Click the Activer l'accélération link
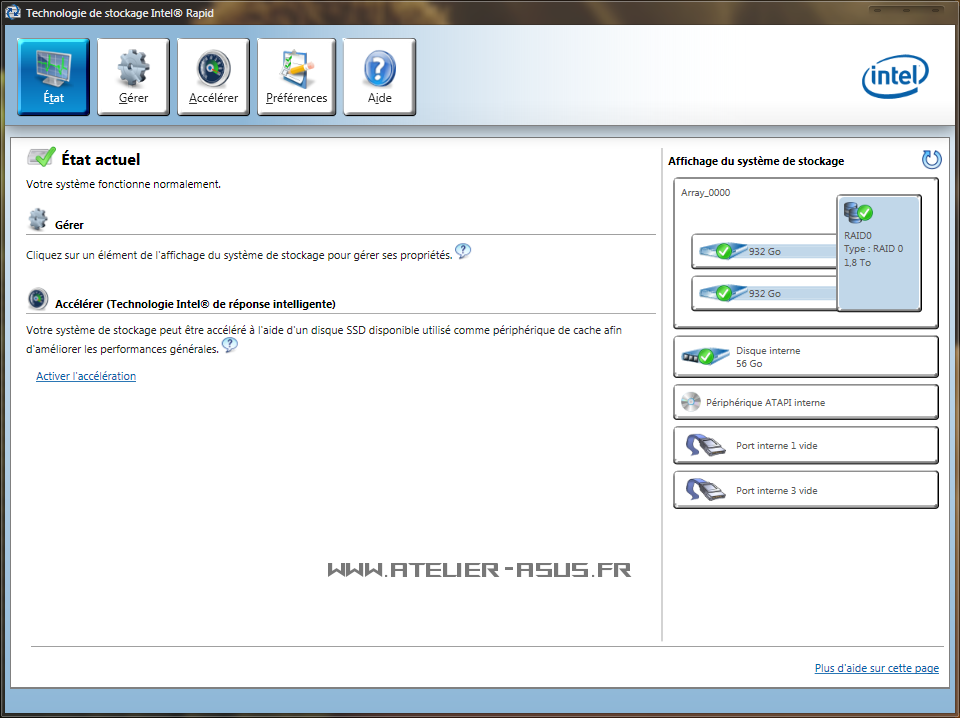960x718 pixels. tap(86, 376)
